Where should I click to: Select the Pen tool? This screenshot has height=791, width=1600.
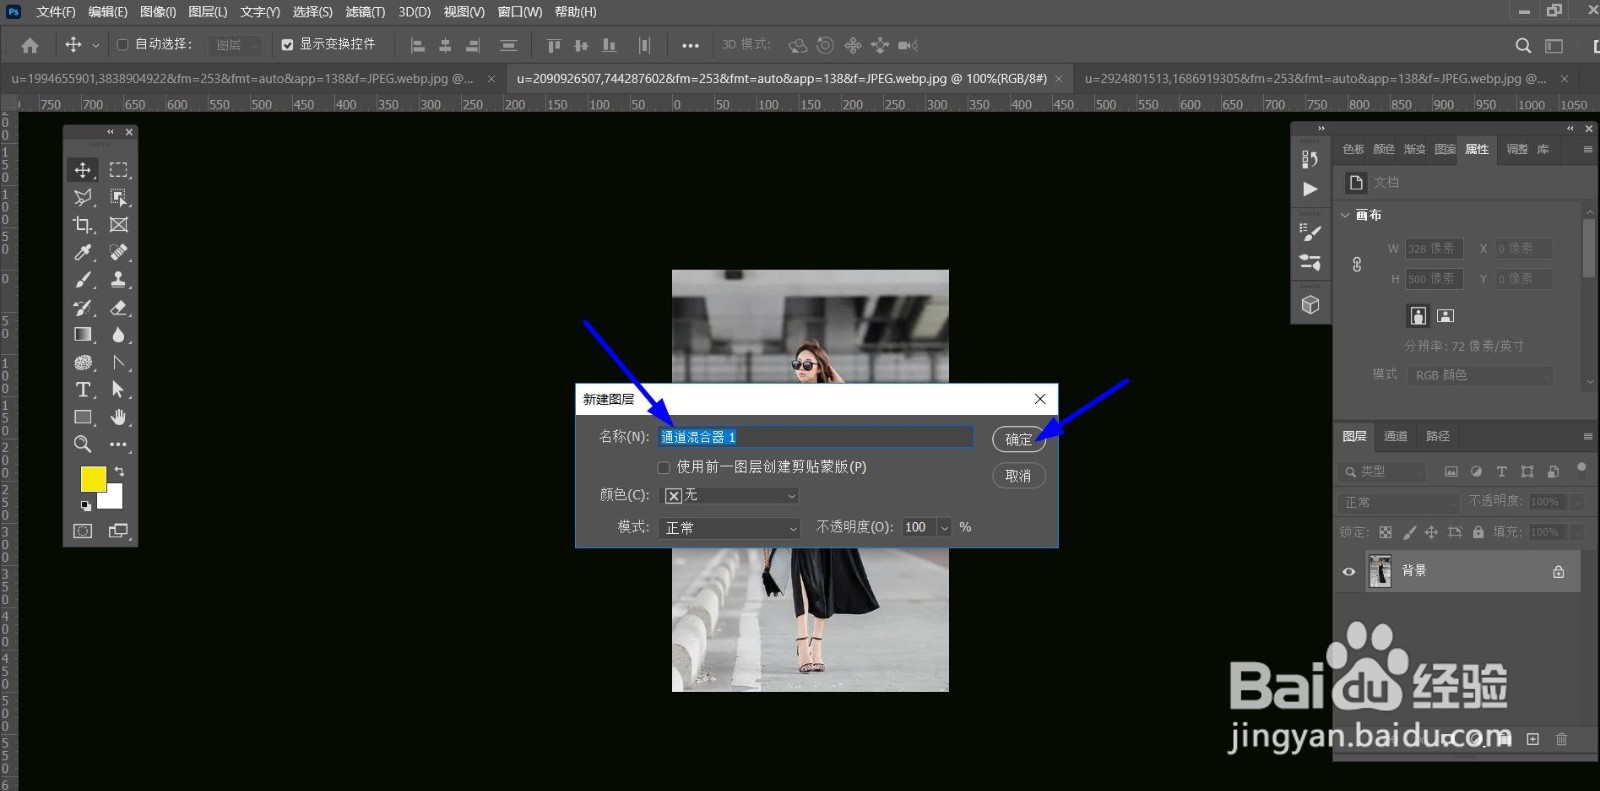(x=119, y=362)
